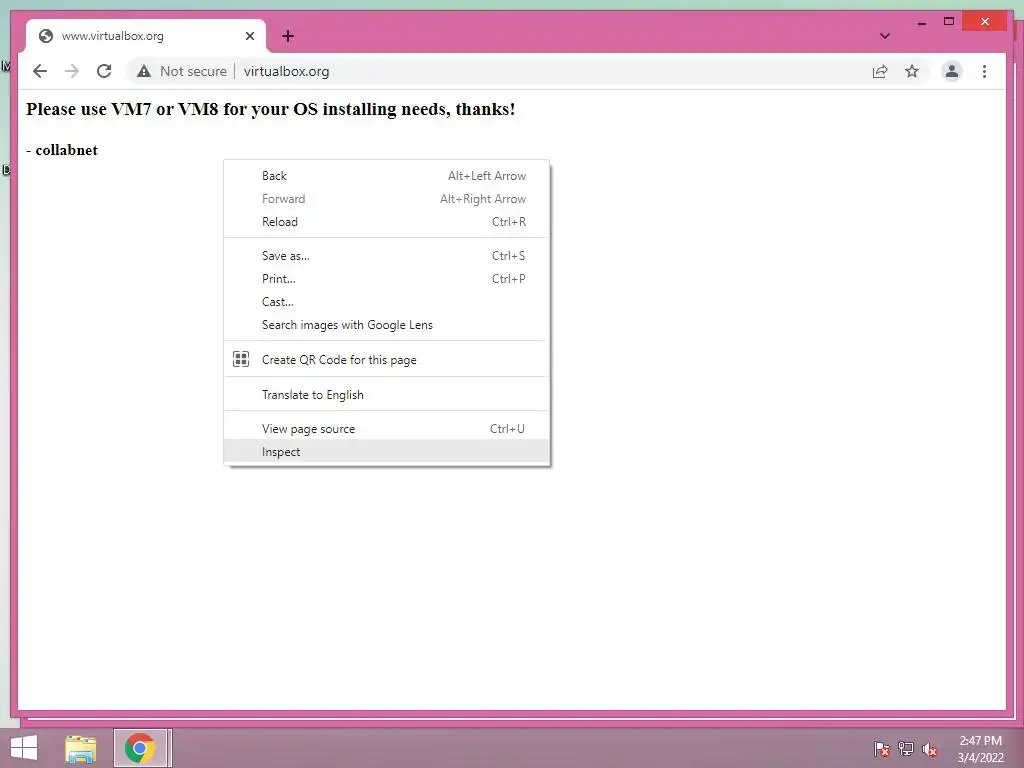Click the '- collabnet' signature text
The width and height of the screenshot is (1024, 768).
pyautogui.click(x=62, y=150)
